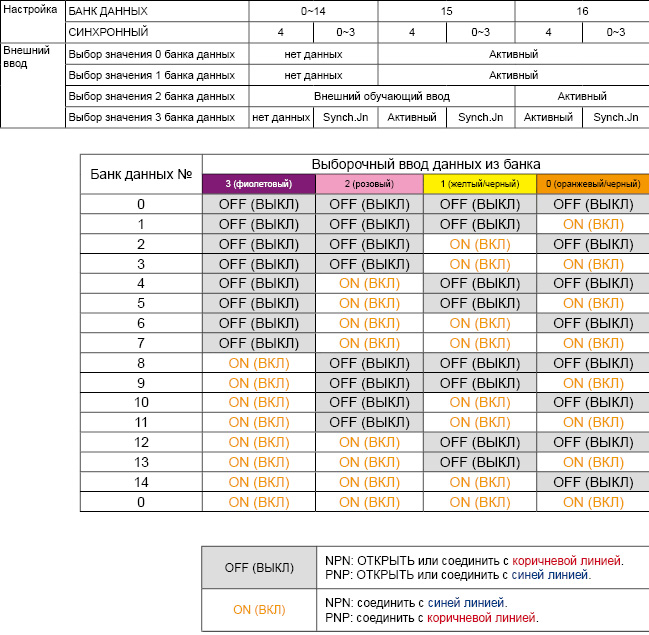Click the 'БАНК ДАННЫХ' row label
Image resolution: width=649 pixels, height=635 pixels.
click(x=107, y=11)
